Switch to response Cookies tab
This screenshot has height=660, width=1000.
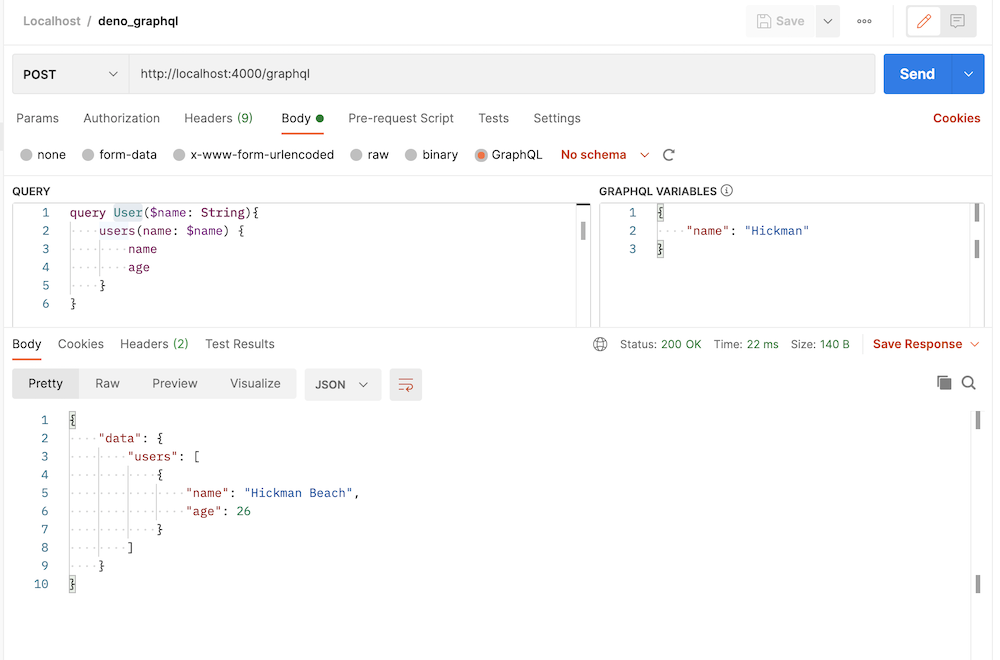point(80,344)
